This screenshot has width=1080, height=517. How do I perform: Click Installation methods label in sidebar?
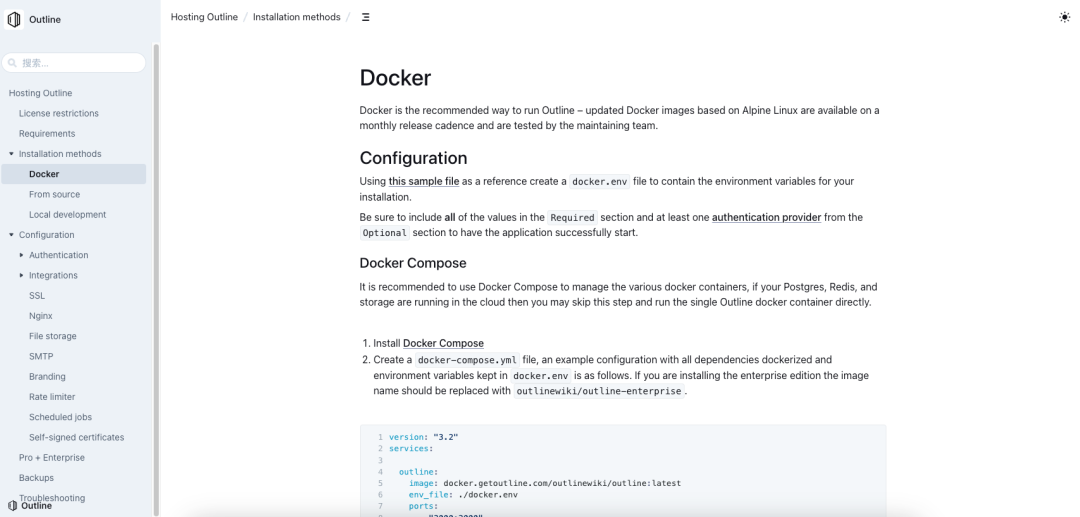pyautogui.click(x=60, y=154)
